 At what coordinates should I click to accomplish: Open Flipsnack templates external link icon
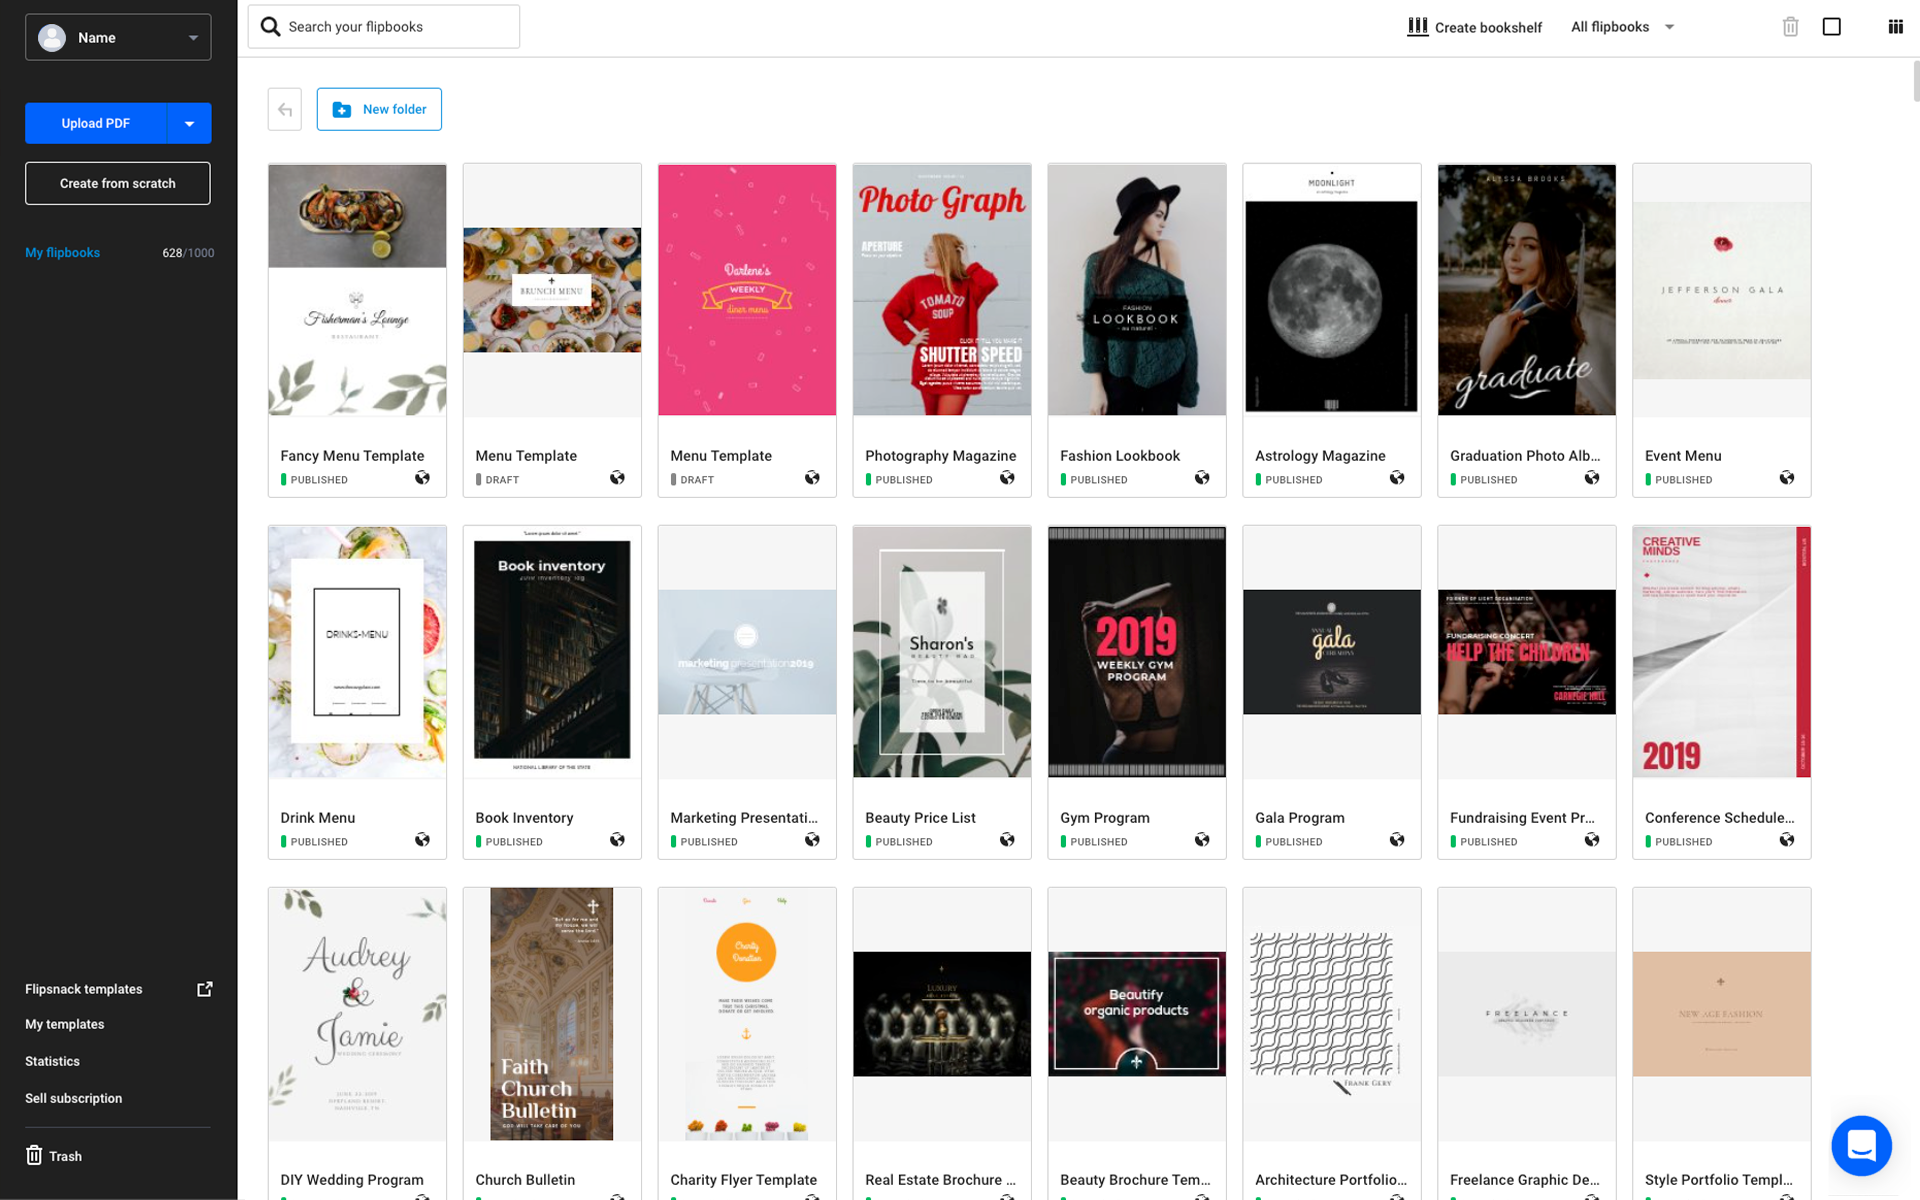click(205, 989)
